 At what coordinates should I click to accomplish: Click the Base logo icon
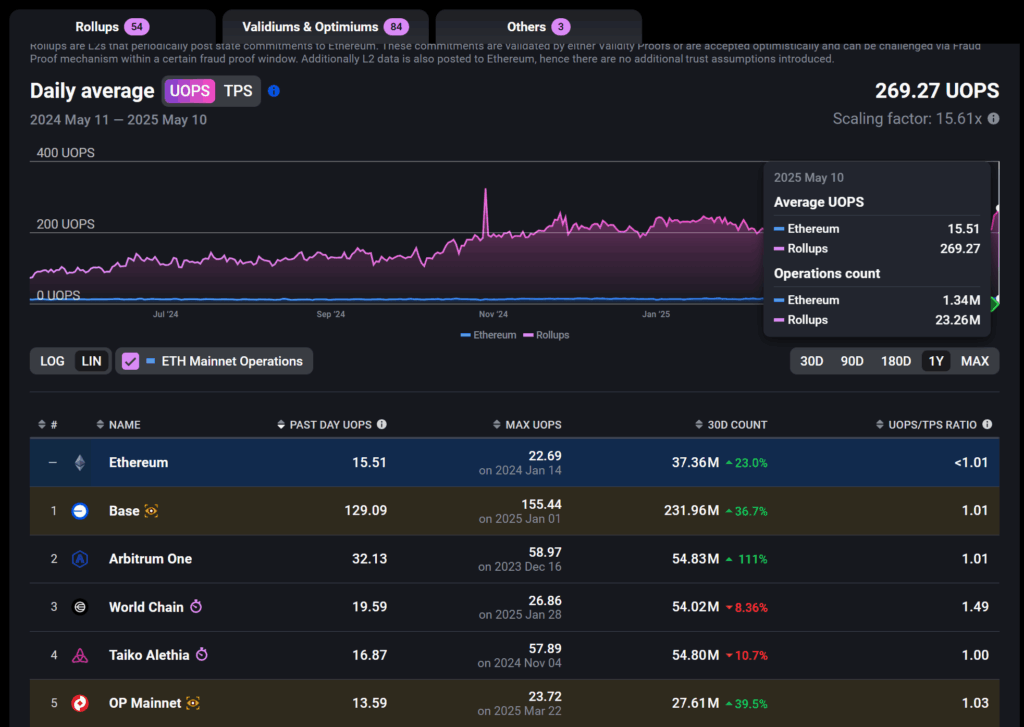coord(80,511)
